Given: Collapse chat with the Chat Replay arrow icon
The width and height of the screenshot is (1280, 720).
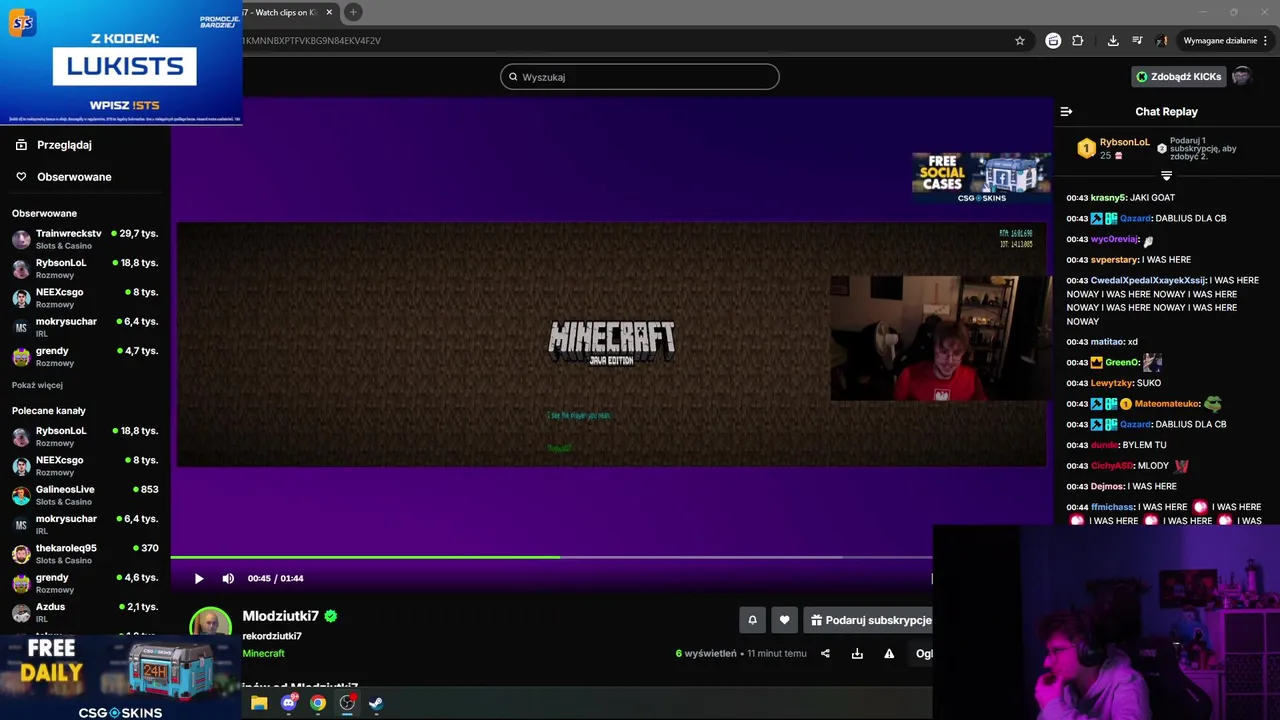Looking at the screenshot, I should pyautogui.click(x=1066, y=112).
